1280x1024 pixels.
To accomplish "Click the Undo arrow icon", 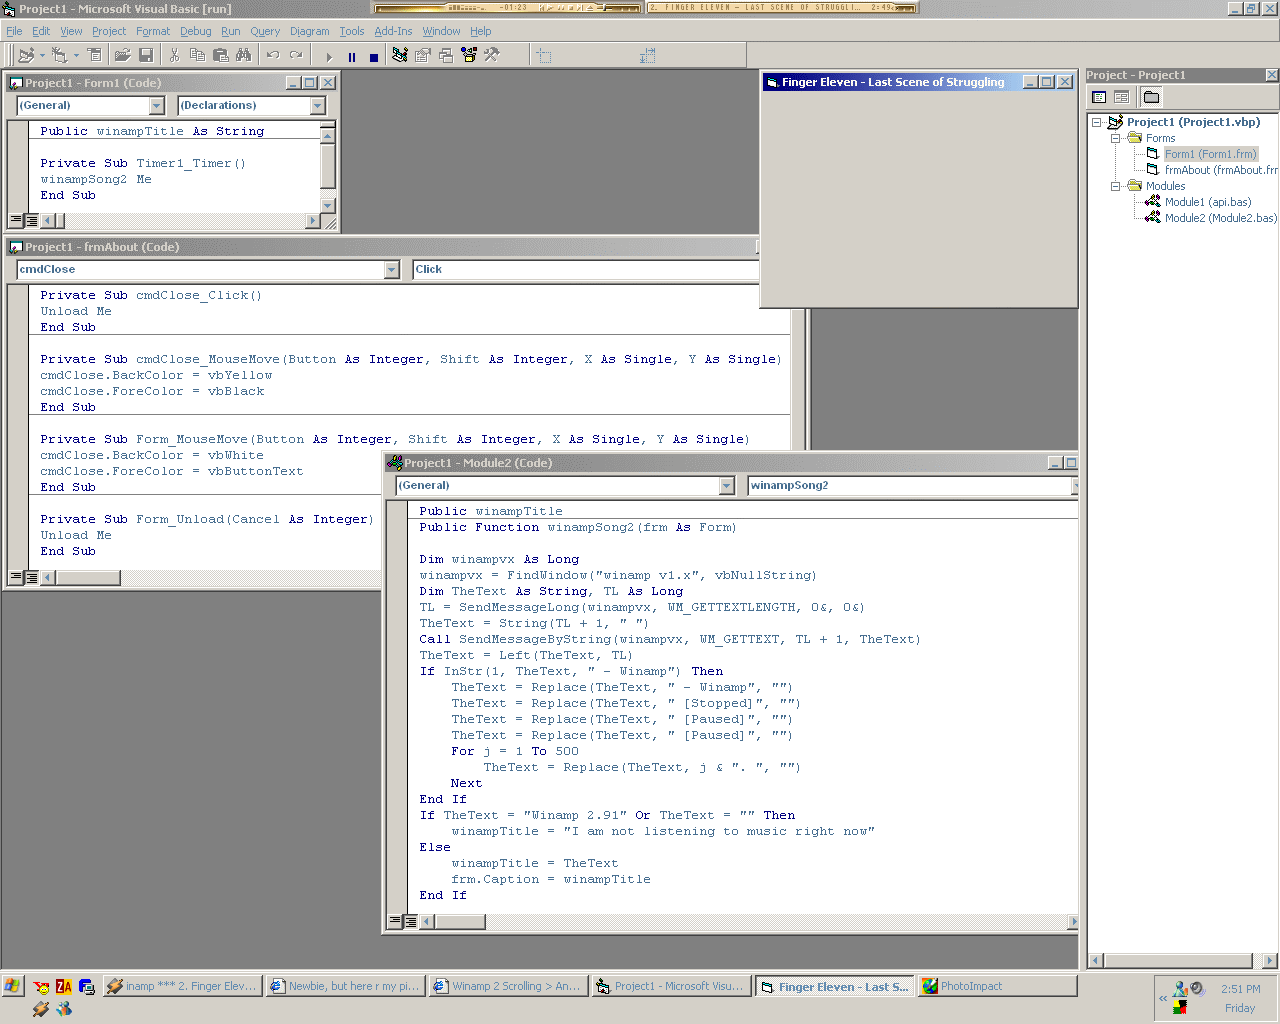I will tap(273, 56).
